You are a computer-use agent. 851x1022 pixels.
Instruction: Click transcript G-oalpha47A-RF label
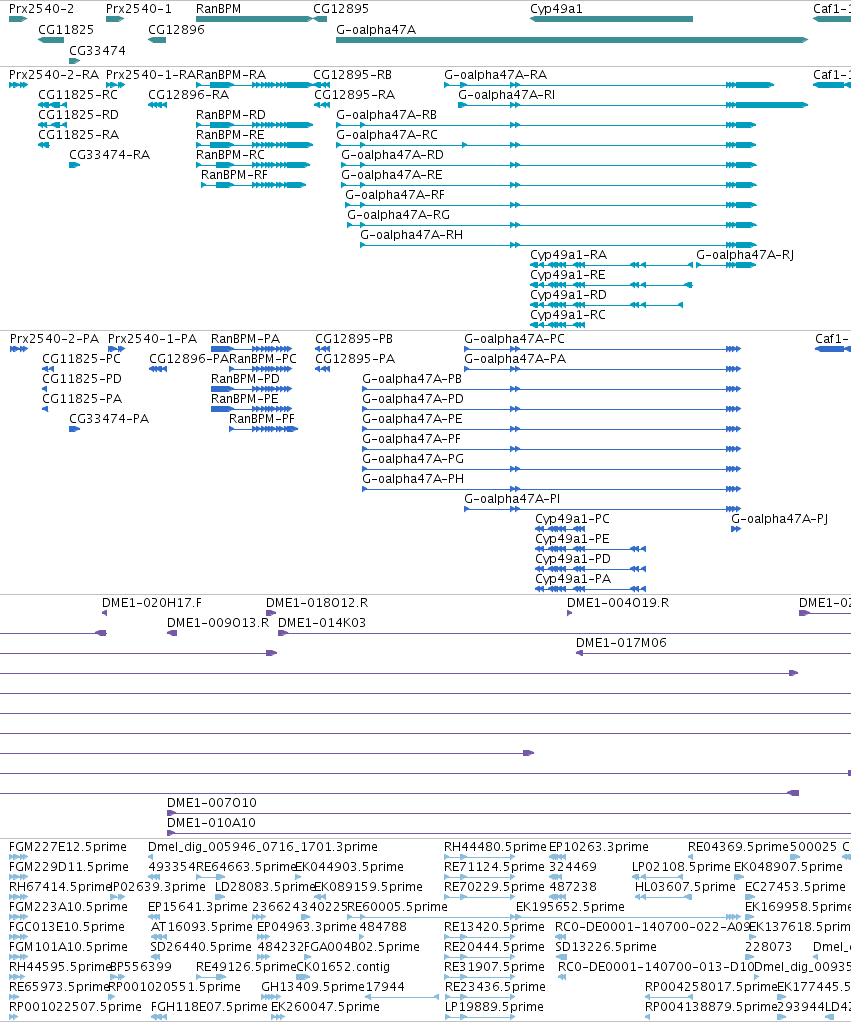[395, 195]
